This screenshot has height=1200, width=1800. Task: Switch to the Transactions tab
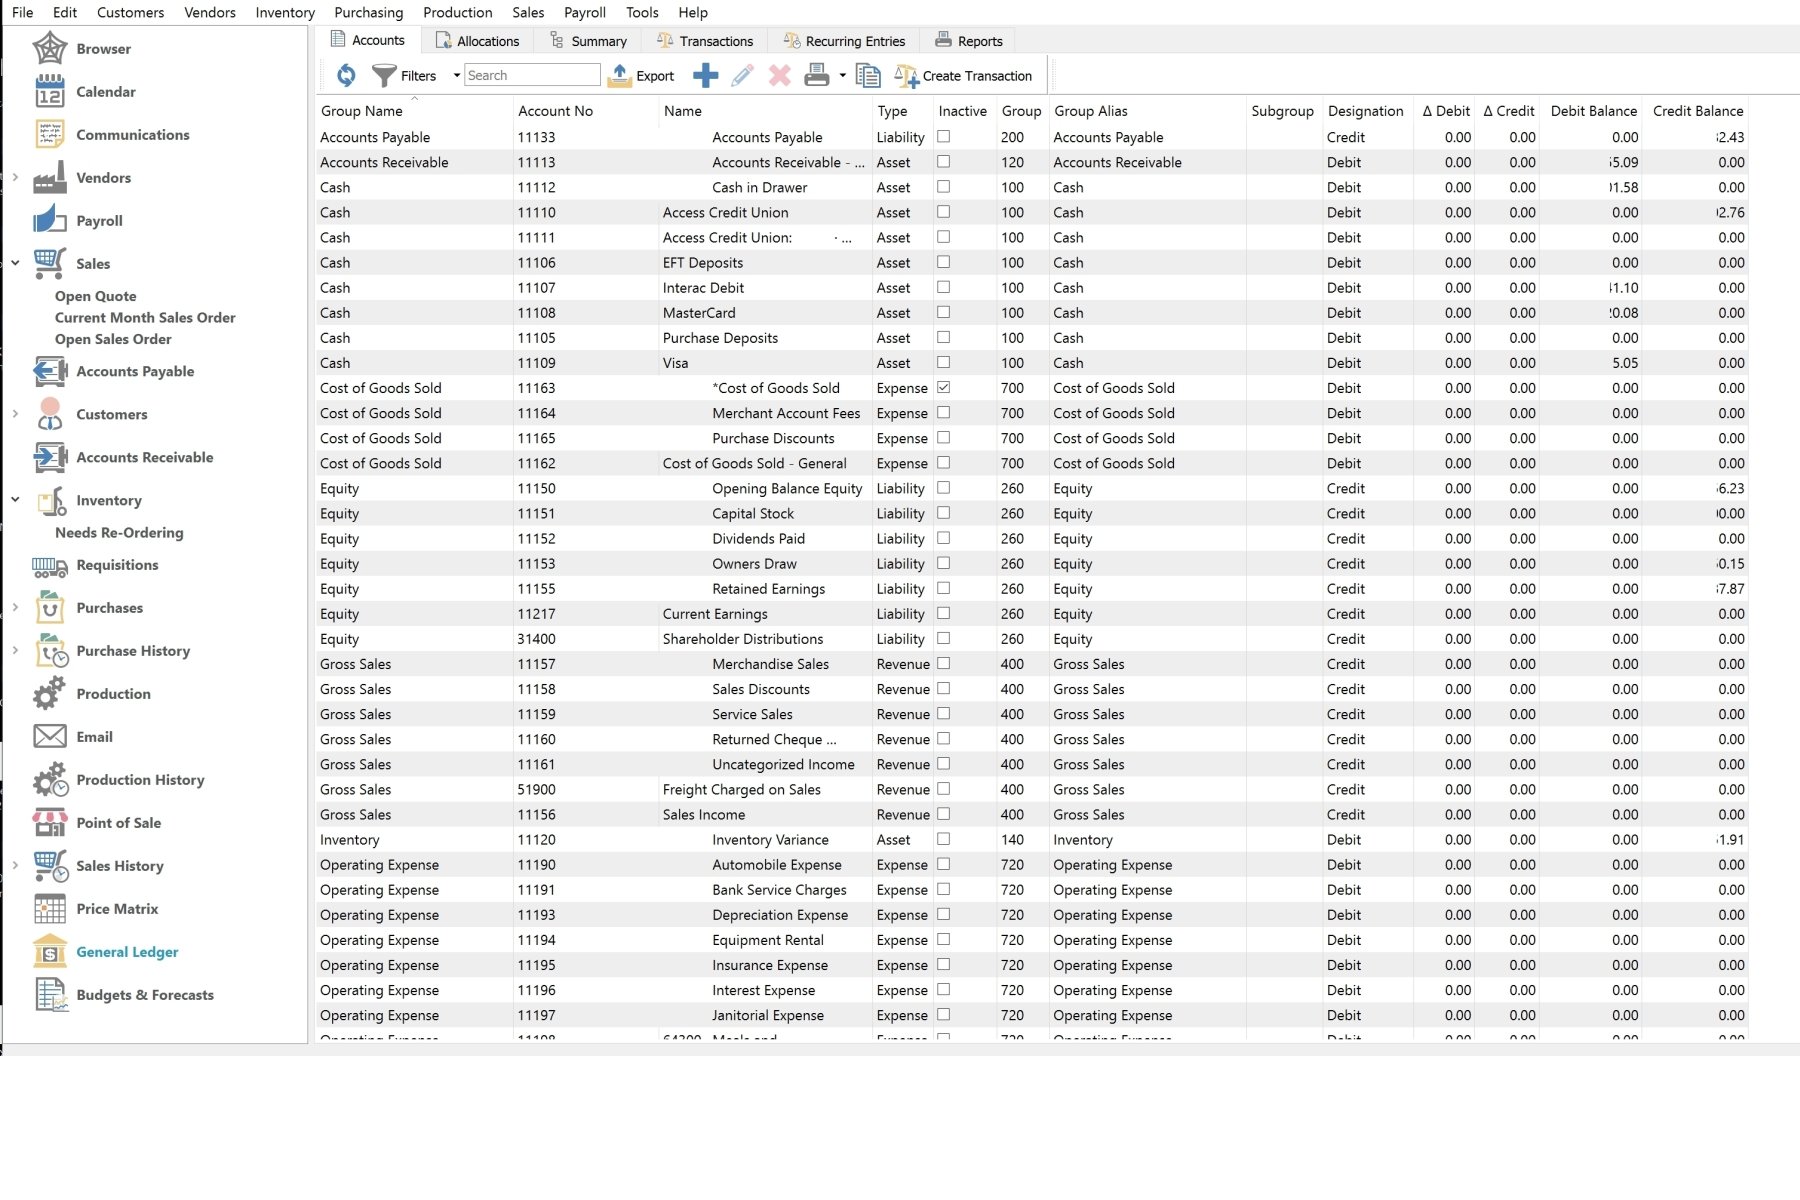pos(705,41)
